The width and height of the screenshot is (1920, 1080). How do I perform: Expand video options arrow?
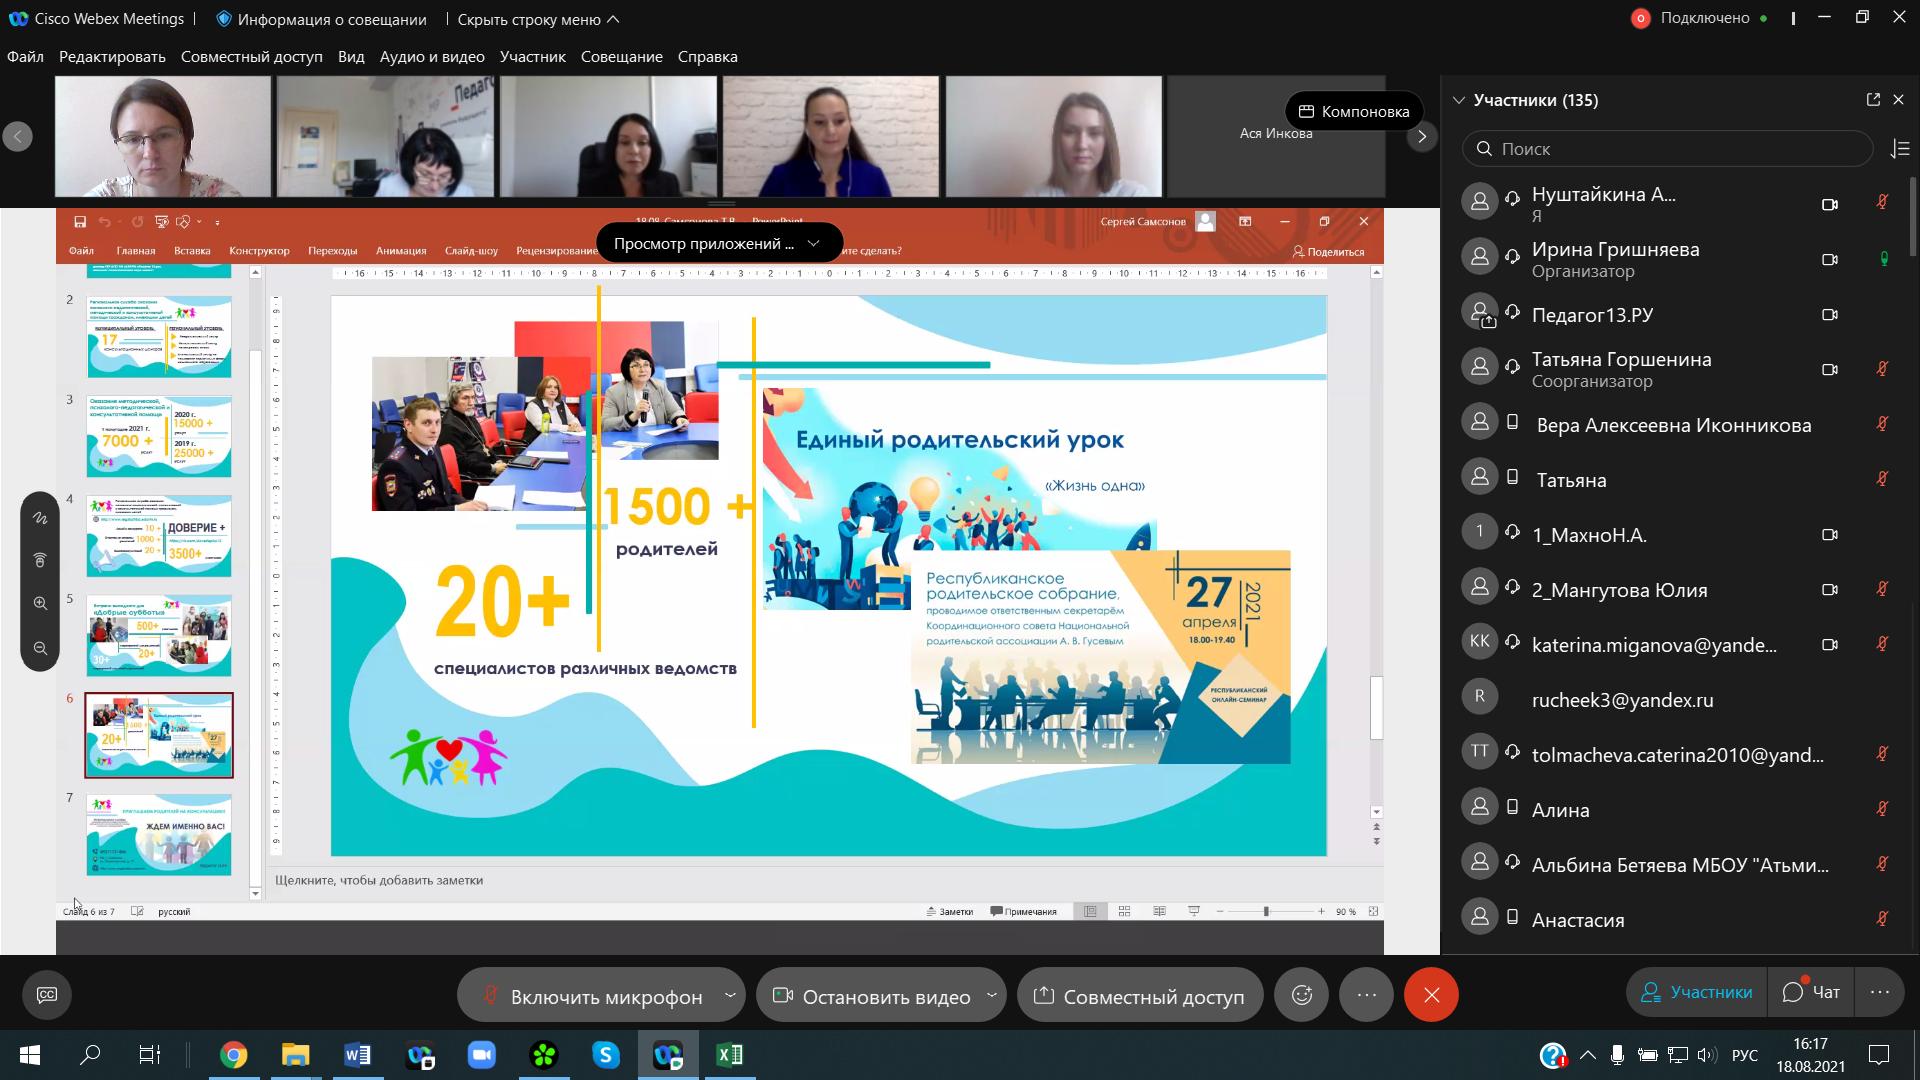click(x=992, y=995)
